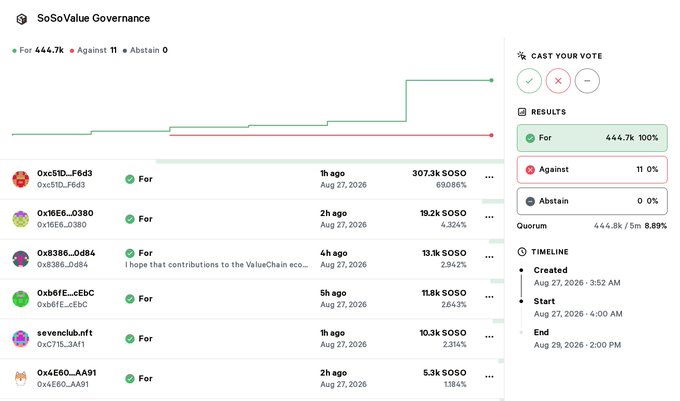This screenshot has width=680, height=401.
Task: Click the '307.3k SOSO' voting power value
Action: [x=439, y=173]
